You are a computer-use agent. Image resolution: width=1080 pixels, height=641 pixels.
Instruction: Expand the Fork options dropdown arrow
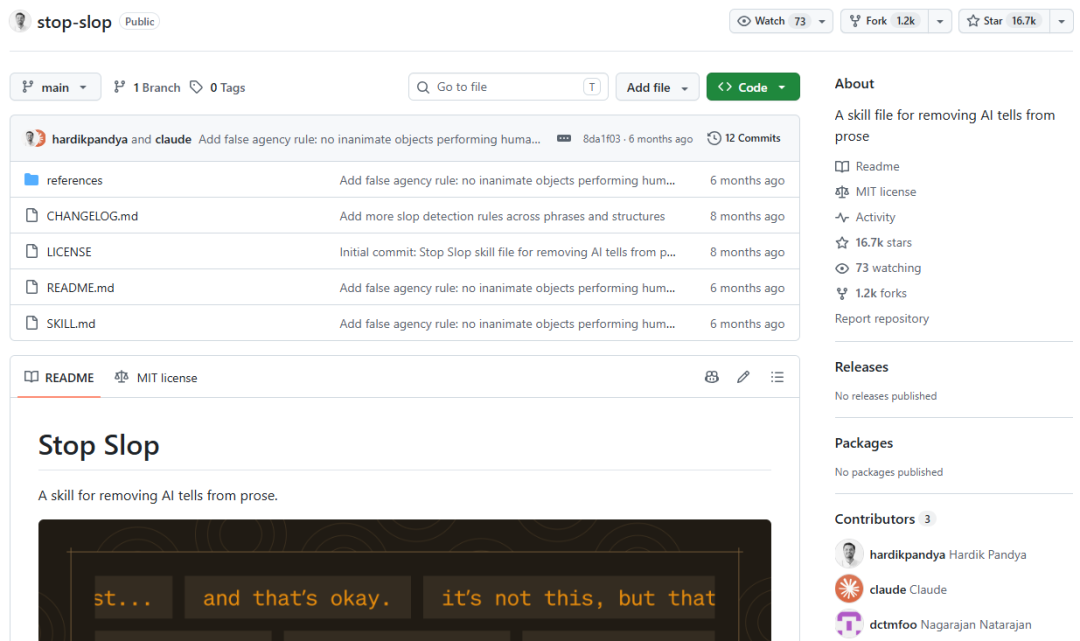(x=939, y=21)
